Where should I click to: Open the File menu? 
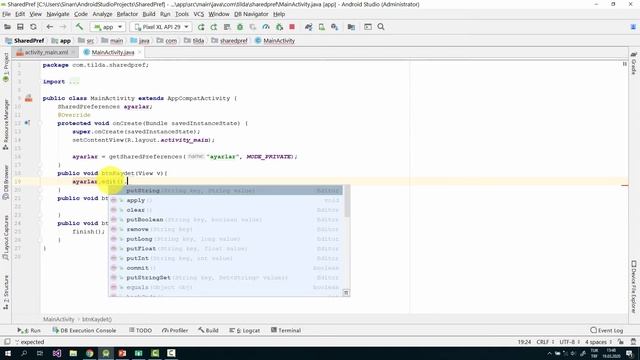pos(7,14)
